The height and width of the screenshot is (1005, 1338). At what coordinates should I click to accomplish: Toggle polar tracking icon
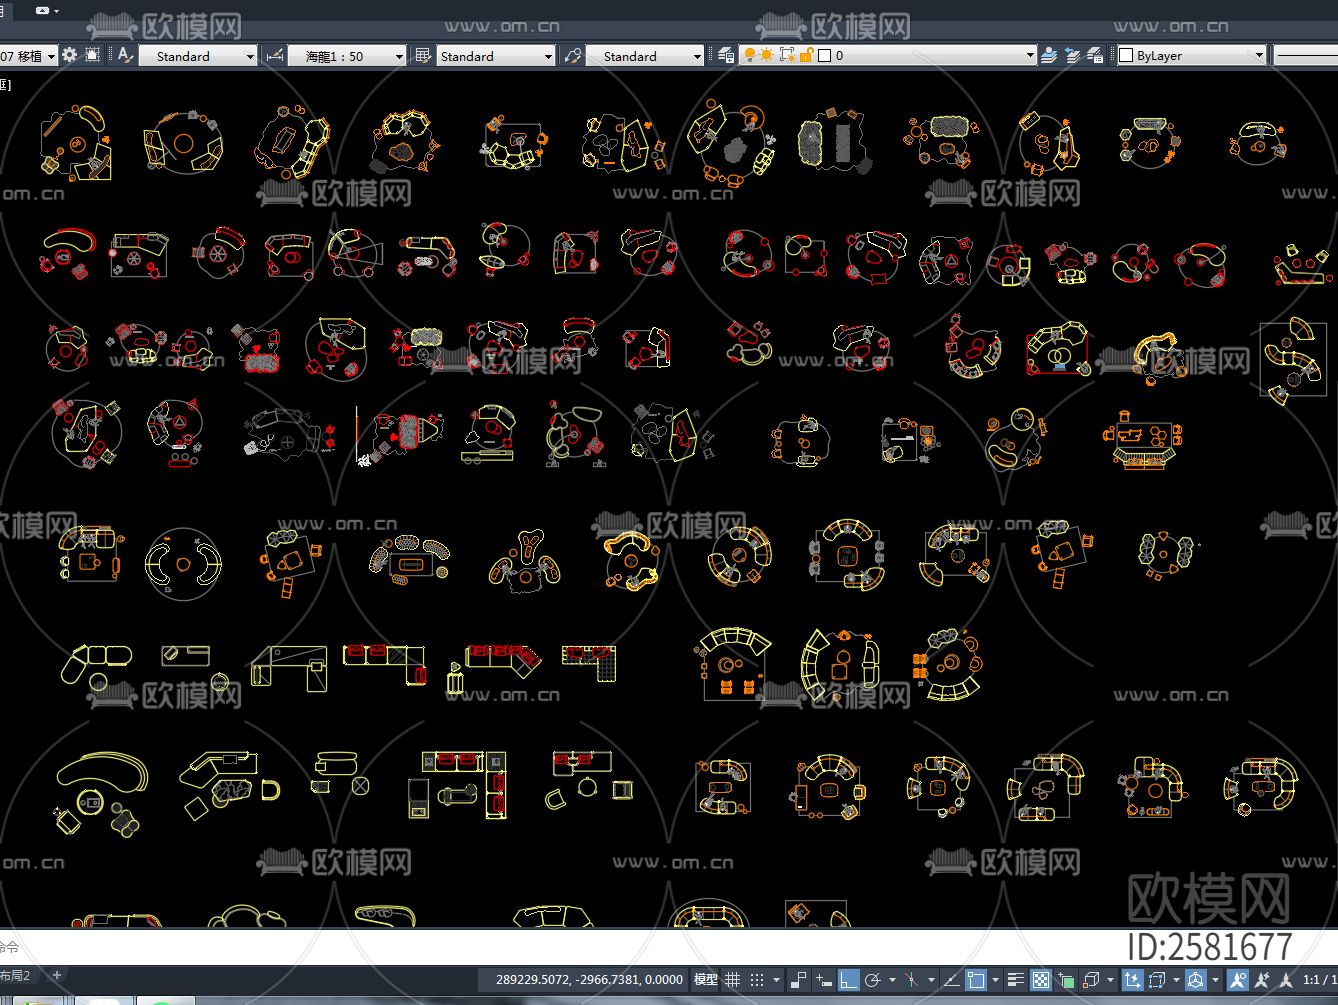pyautogui.click(x=872, y=980)
